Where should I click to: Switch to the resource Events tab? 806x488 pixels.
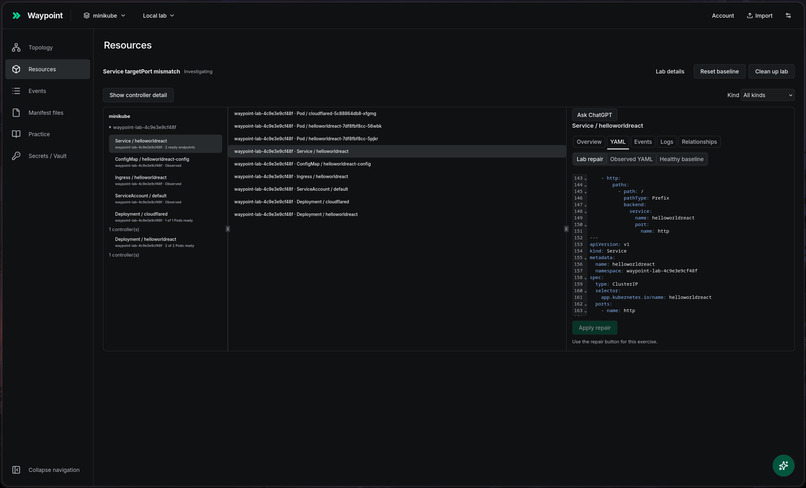coord(643,142)
